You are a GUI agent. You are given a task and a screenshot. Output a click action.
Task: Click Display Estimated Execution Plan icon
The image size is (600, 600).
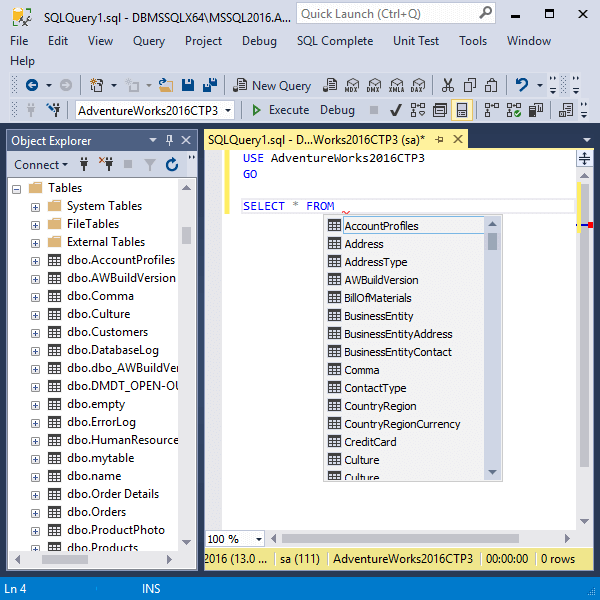coord(417,110)
